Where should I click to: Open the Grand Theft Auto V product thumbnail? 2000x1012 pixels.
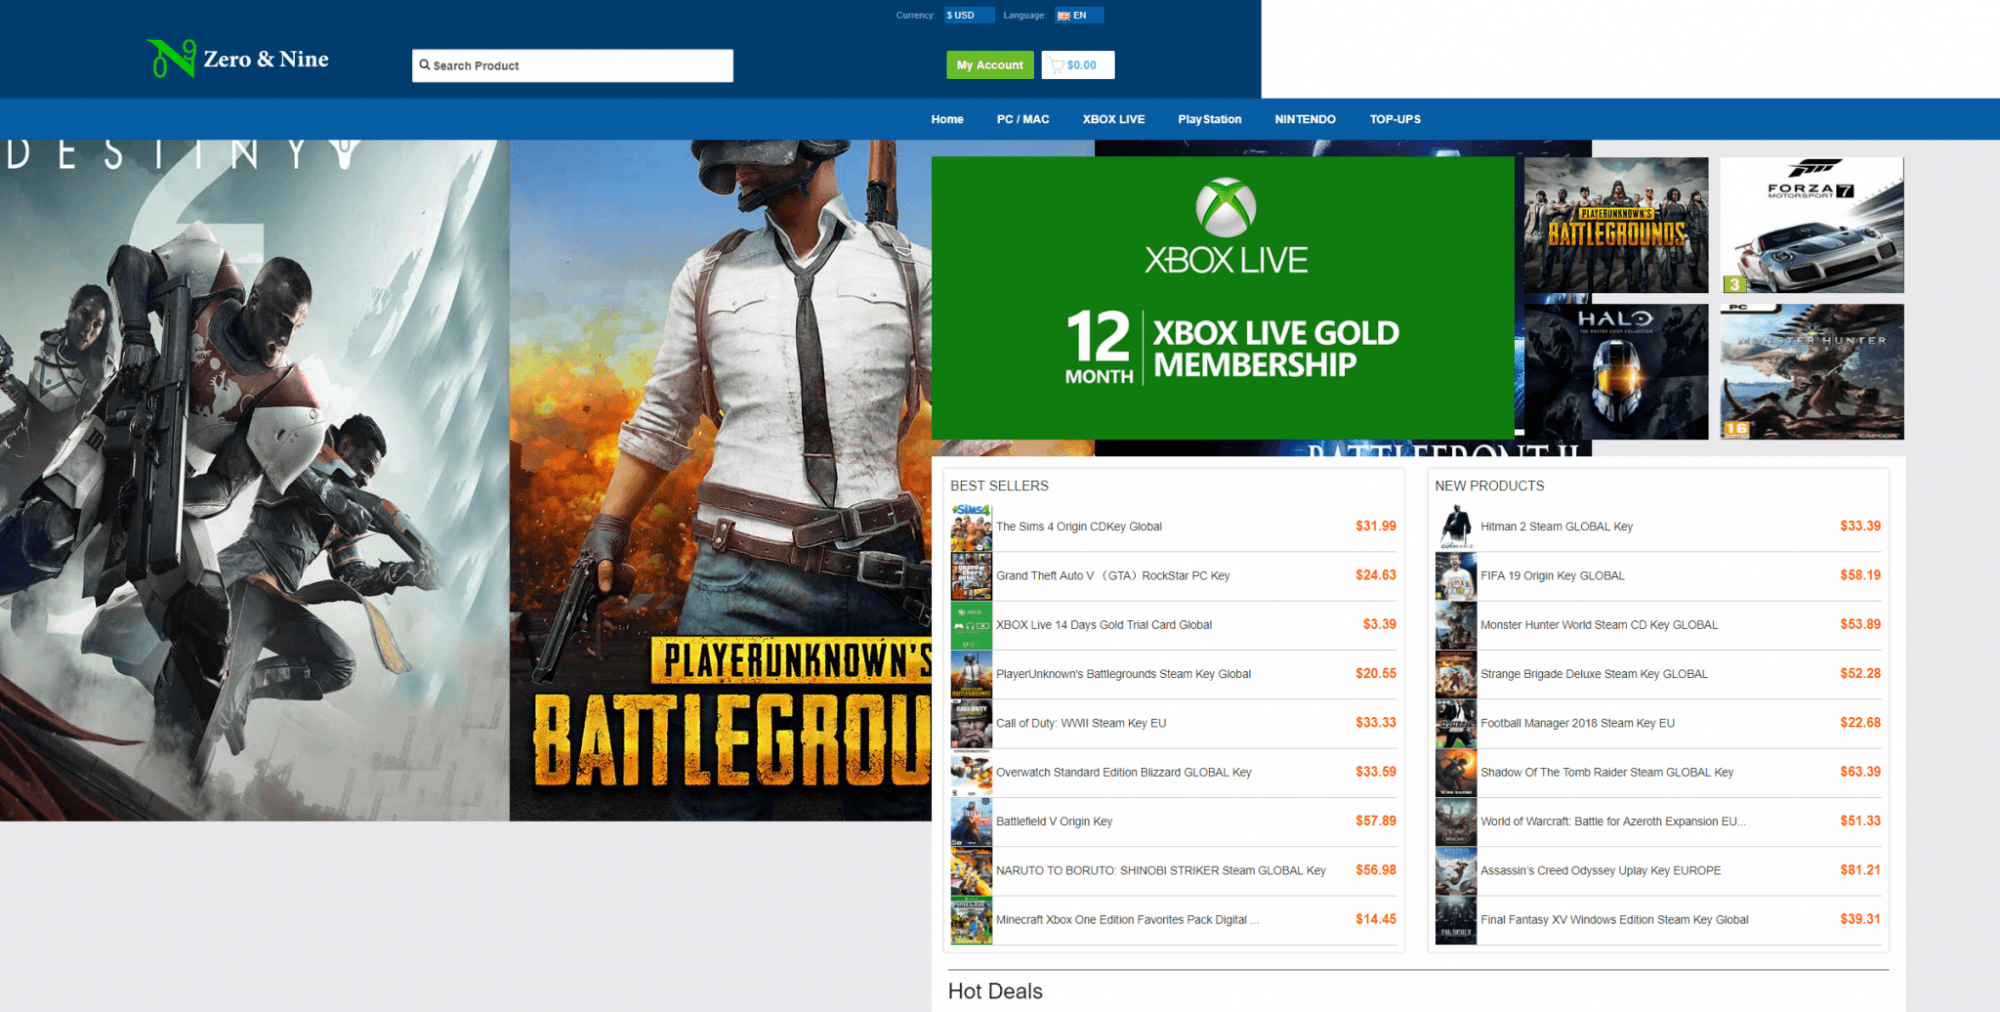[971, 576]
